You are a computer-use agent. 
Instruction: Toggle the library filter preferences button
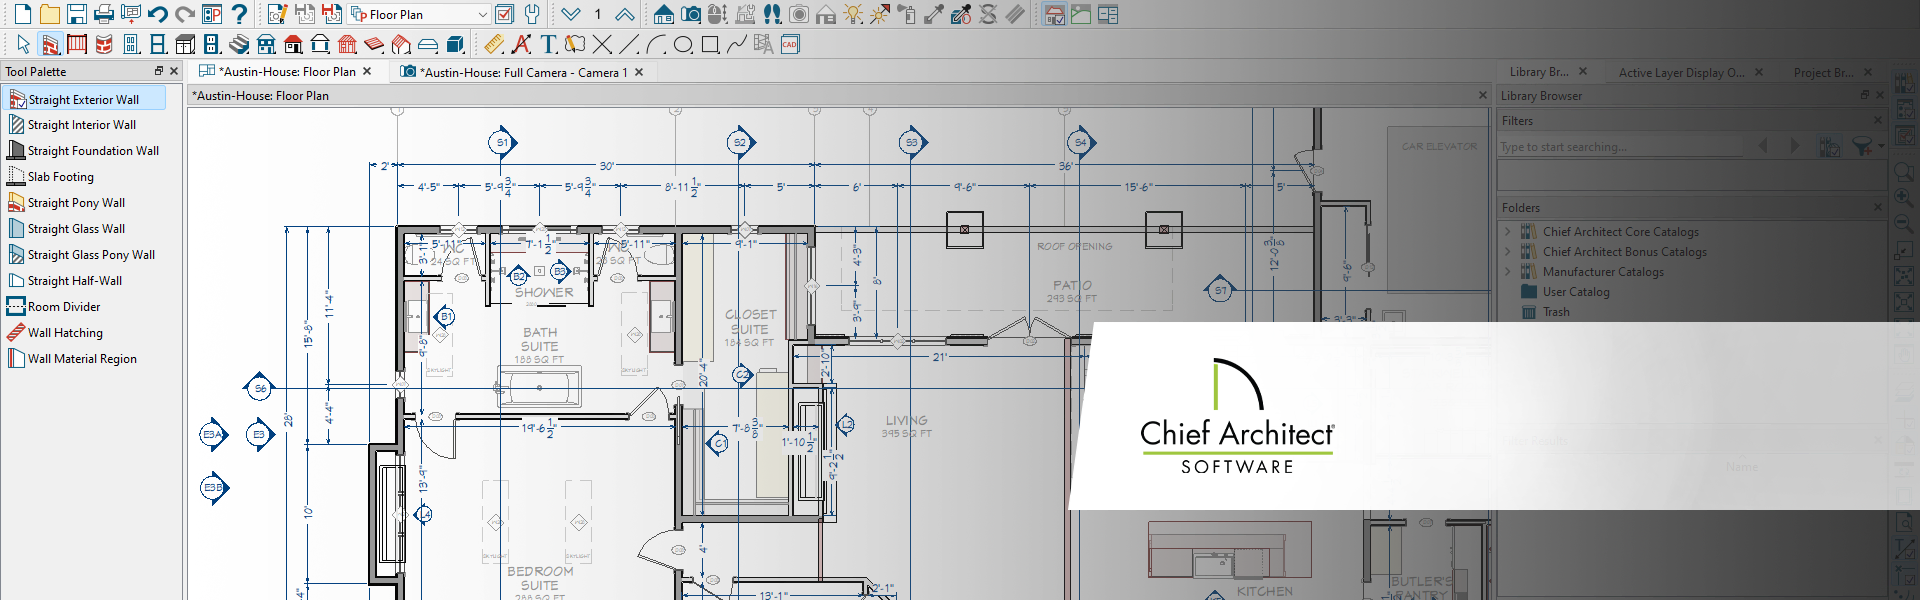pyautogui.click(x=1829, y=147)
